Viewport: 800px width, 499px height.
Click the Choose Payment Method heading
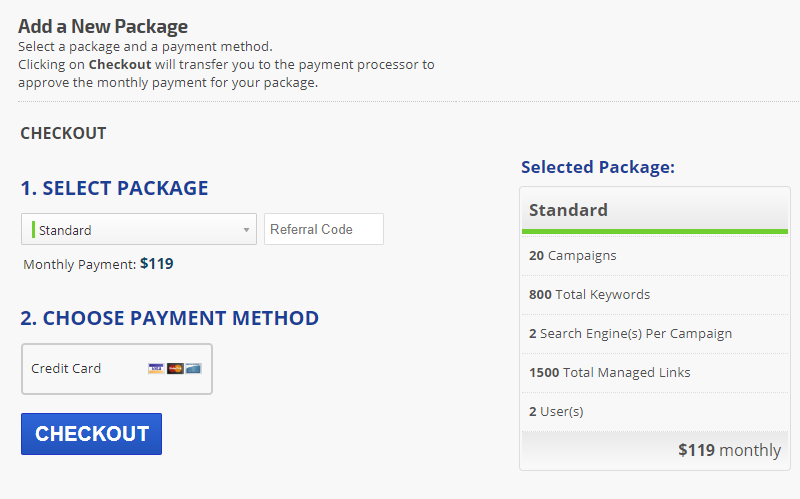click(169, 319)
